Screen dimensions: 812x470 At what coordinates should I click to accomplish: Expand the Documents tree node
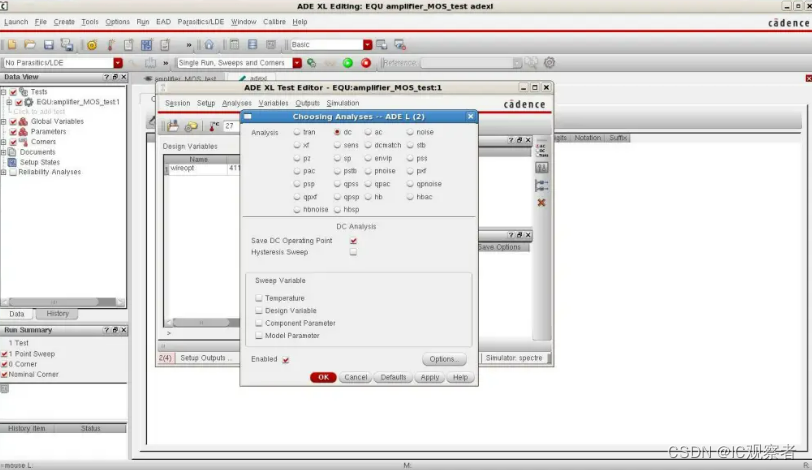[4, 152]
